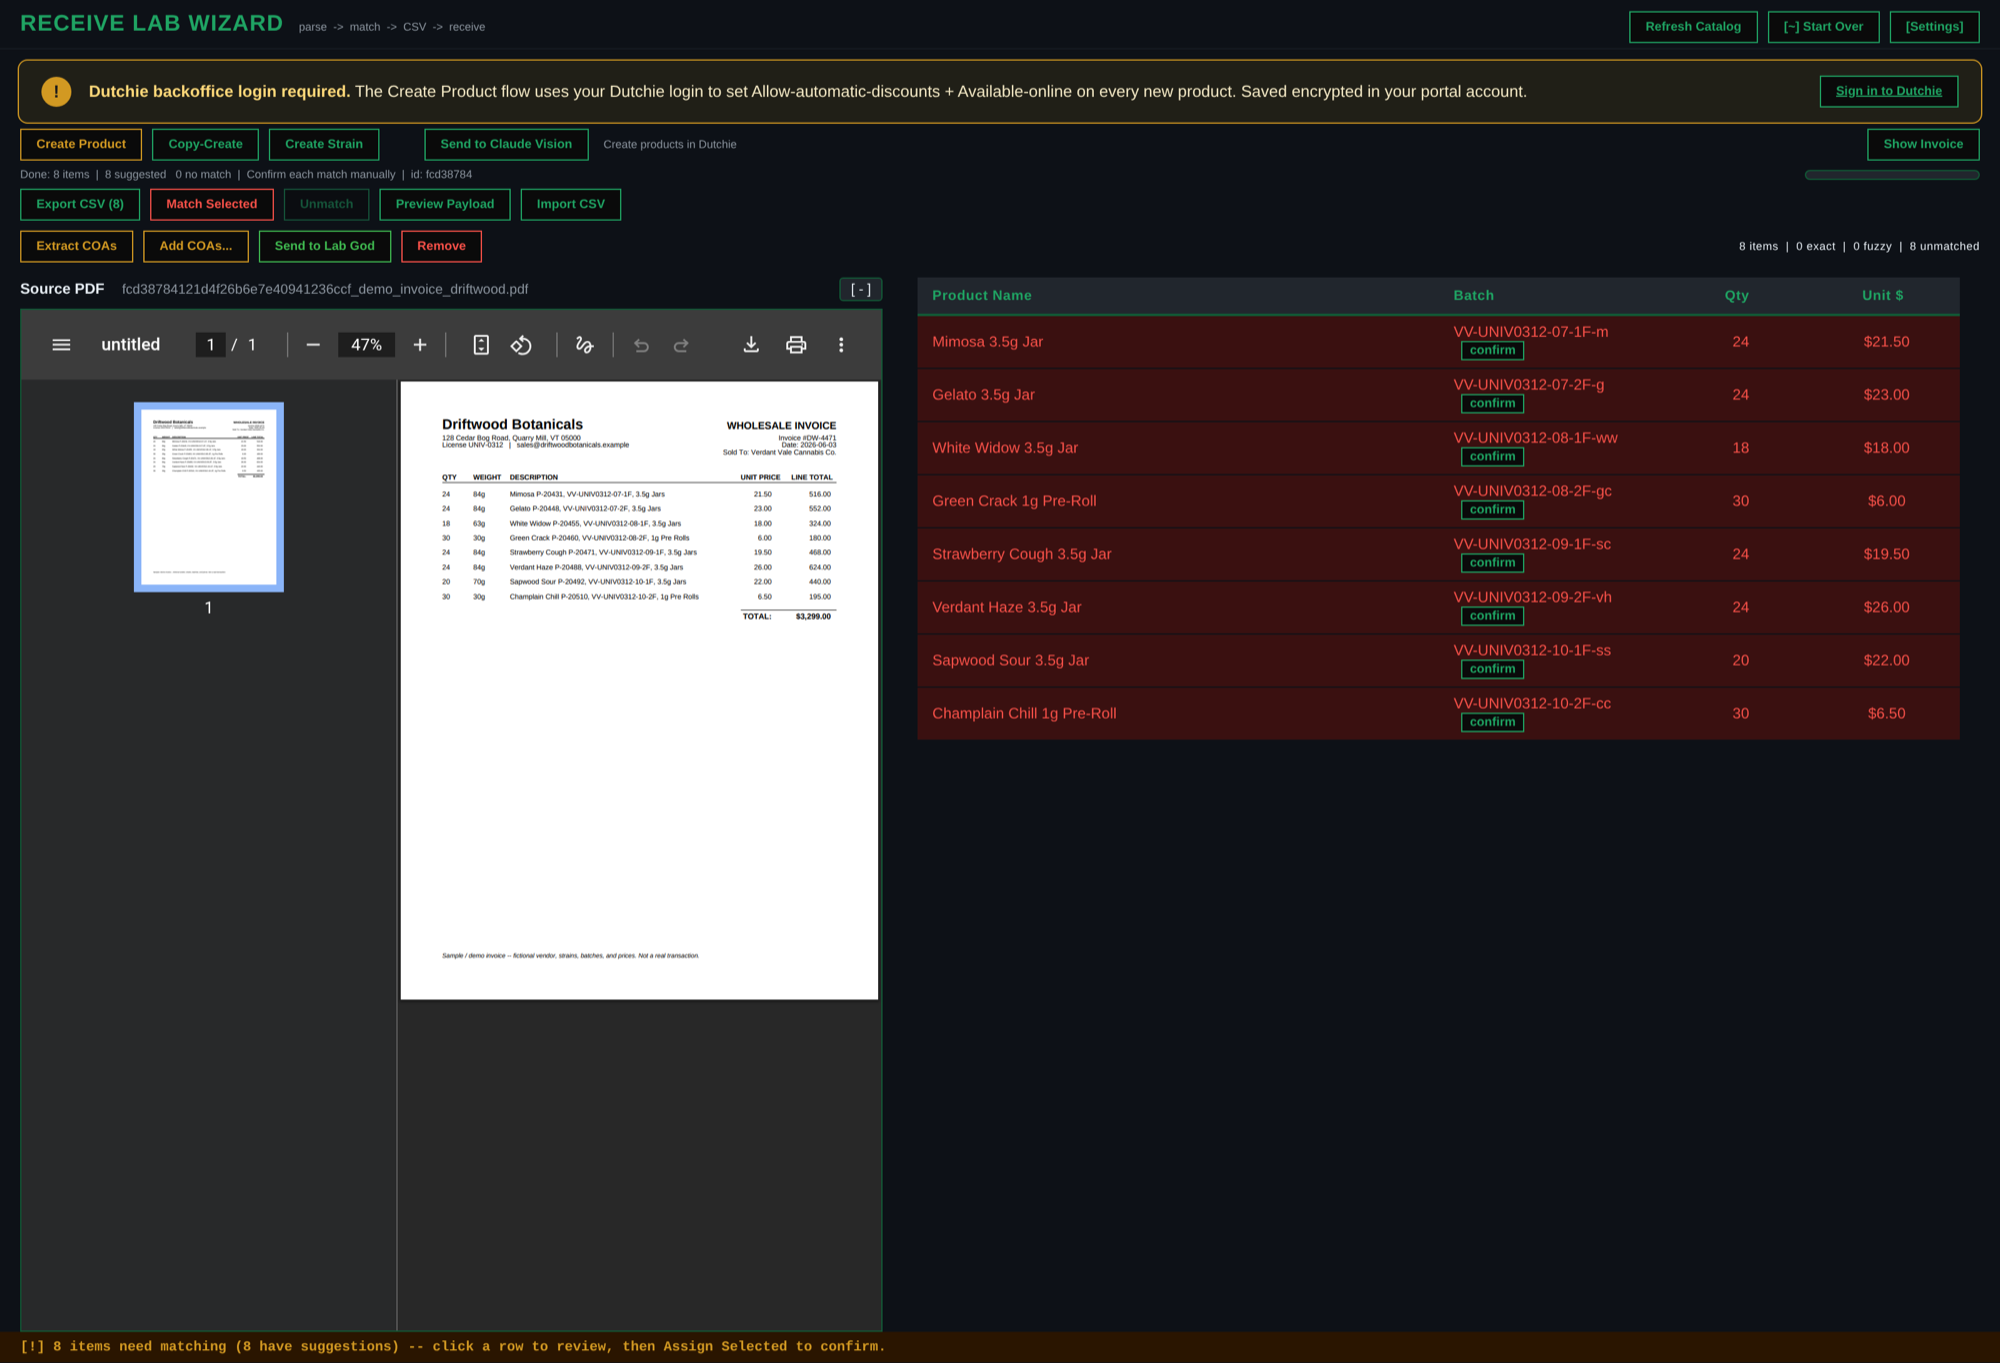Click the $26.00 unit price cell

(1886, 607)
